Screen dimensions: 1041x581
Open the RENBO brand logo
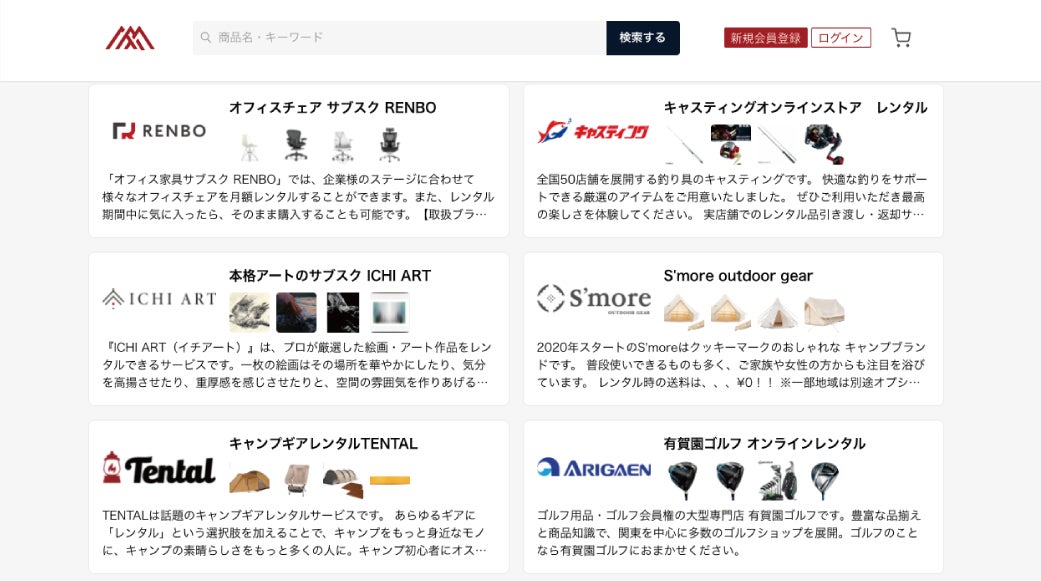[x=159, y=131]
